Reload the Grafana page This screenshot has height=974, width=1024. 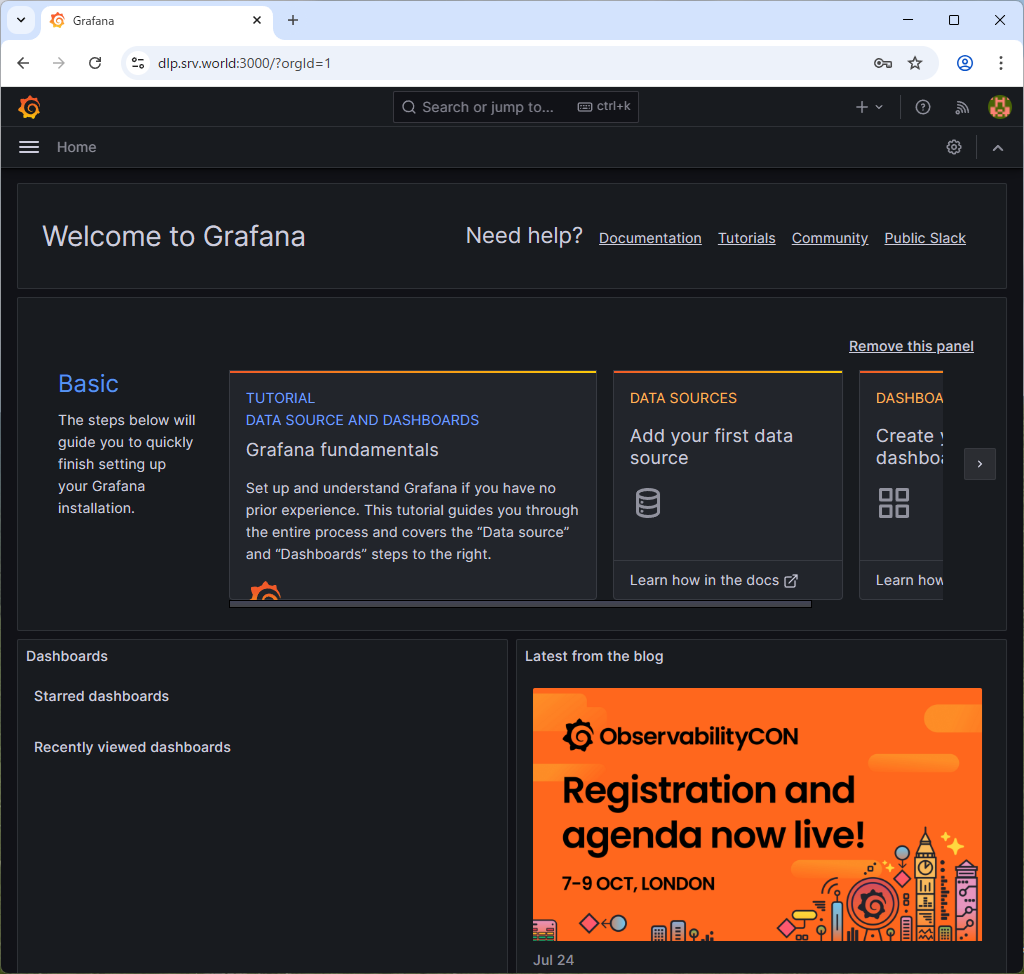[x=95, y=63]
